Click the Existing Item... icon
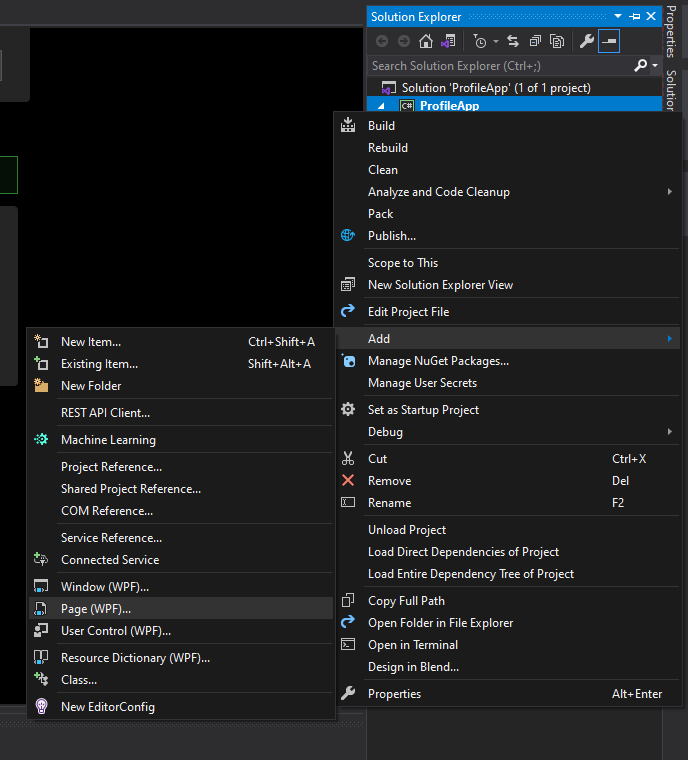Viewport: 688px width, 760px height. [x=41, y=364]
